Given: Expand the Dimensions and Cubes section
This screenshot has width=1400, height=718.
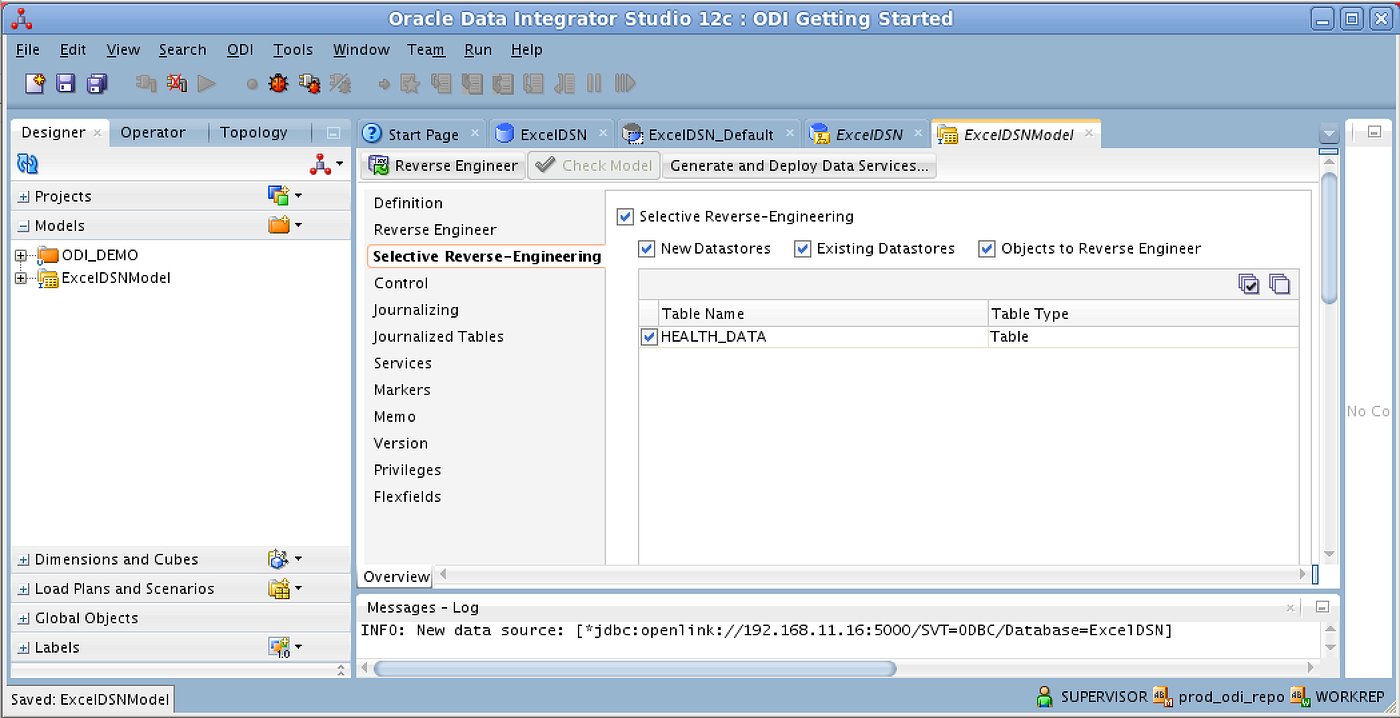Looking at the screenshot, I should coord(21,559).
